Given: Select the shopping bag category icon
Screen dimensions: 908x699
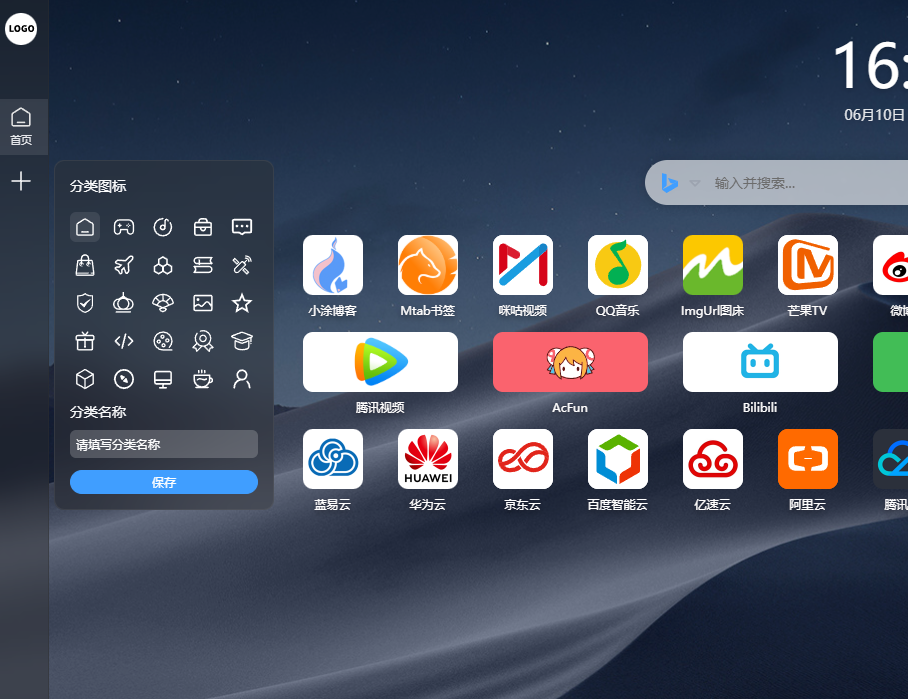Looking at the screenshot, I should click(85, 265).
